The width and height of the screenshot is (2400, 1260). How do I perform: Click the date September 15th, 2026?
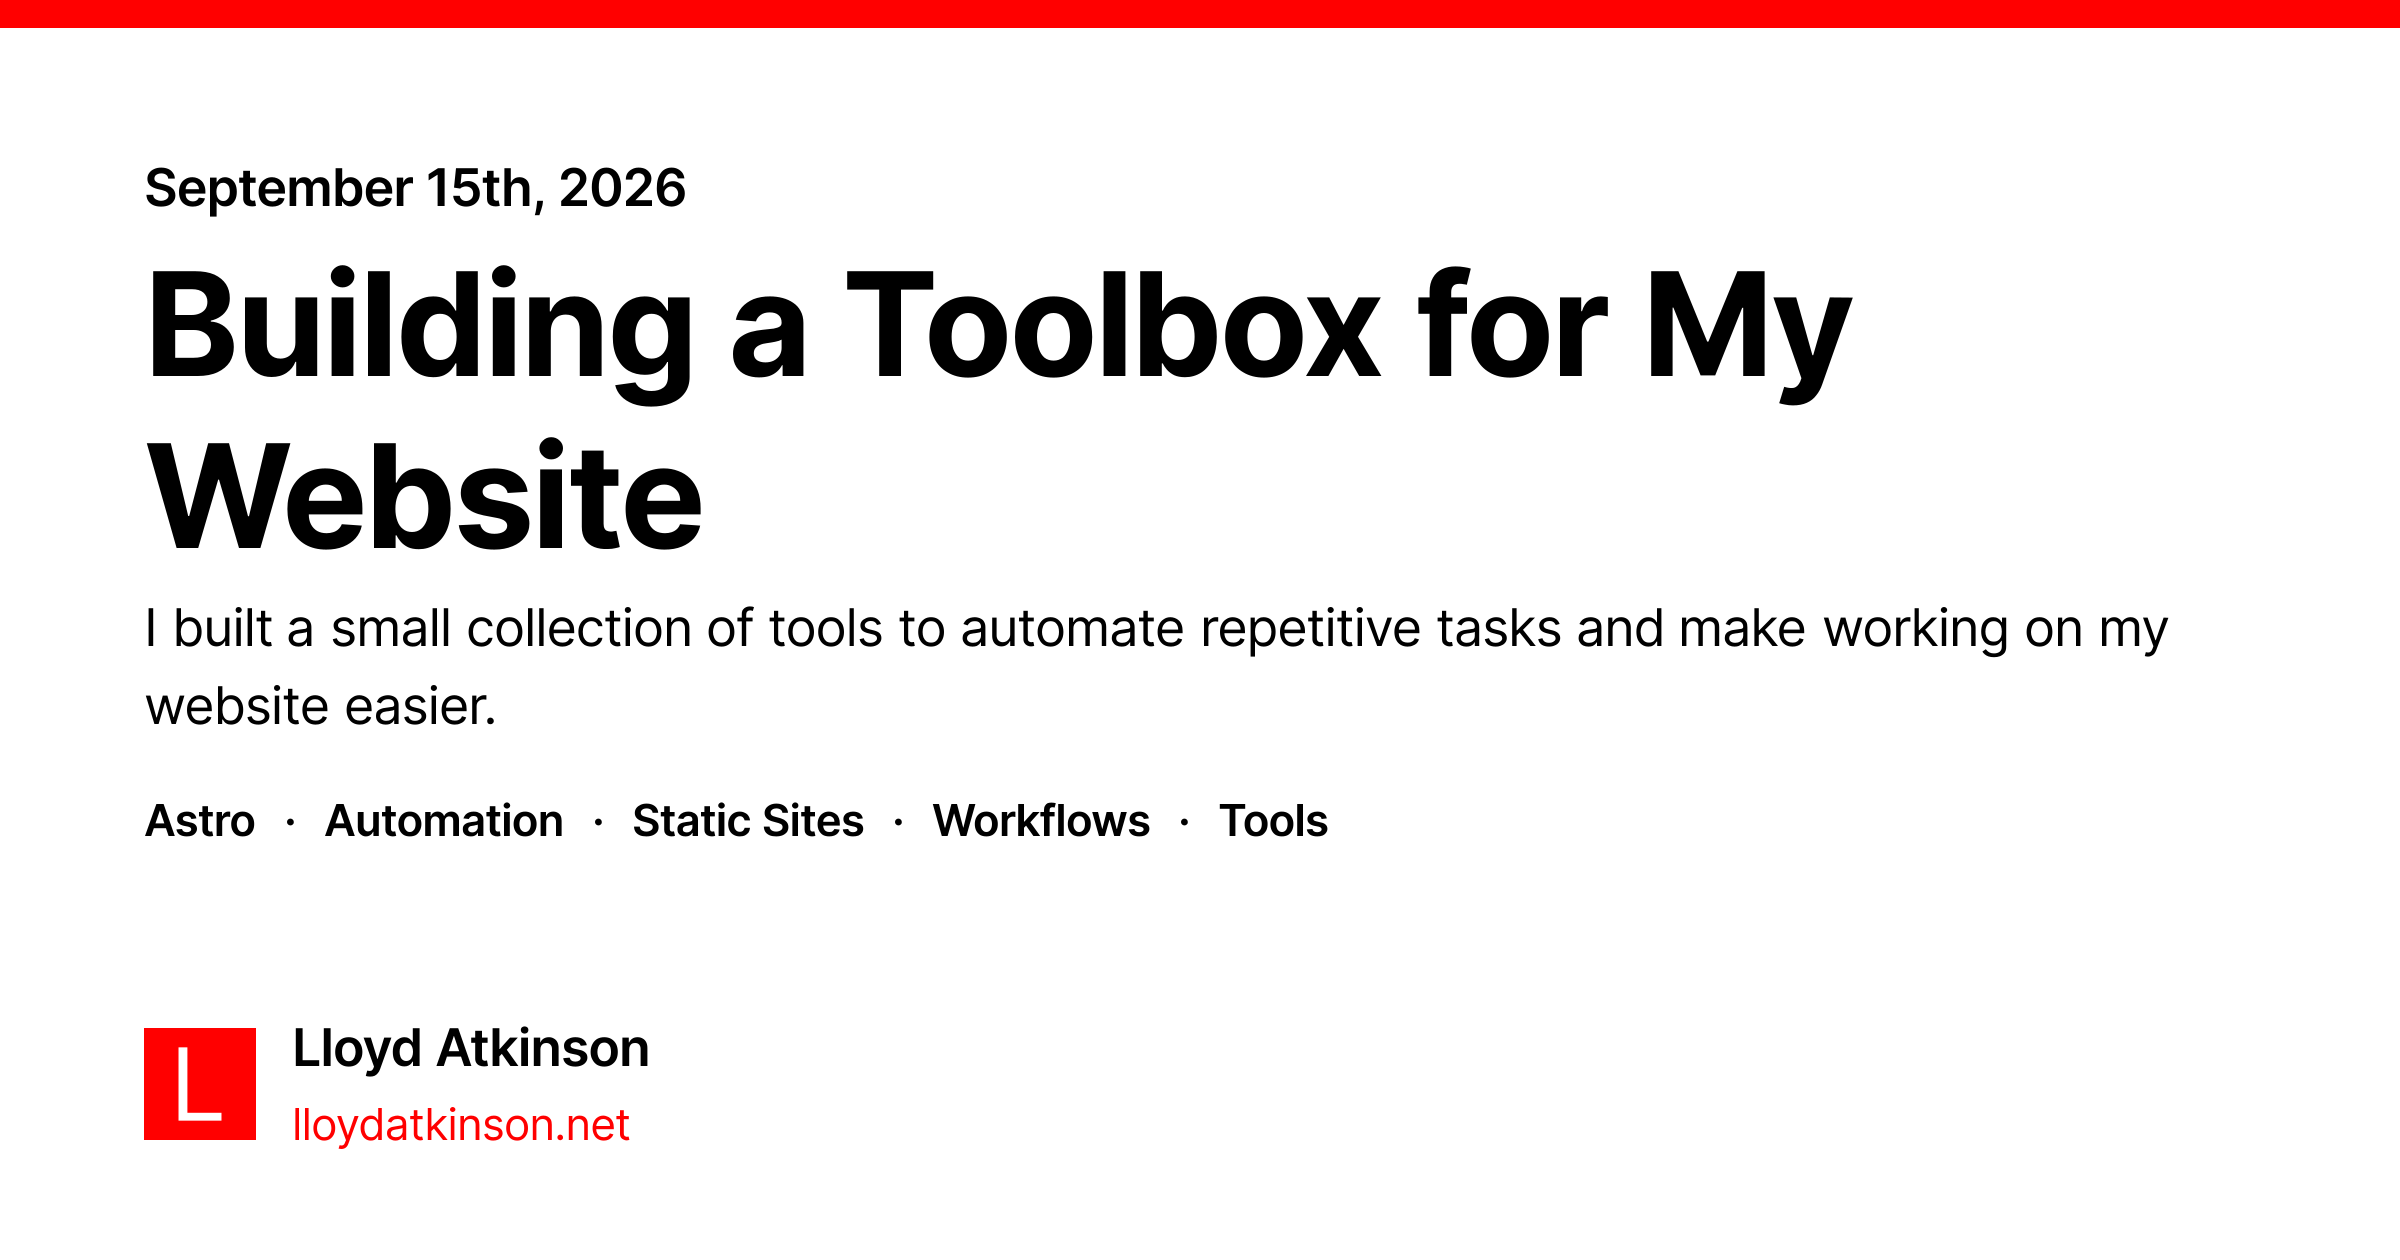coord(415,188)
